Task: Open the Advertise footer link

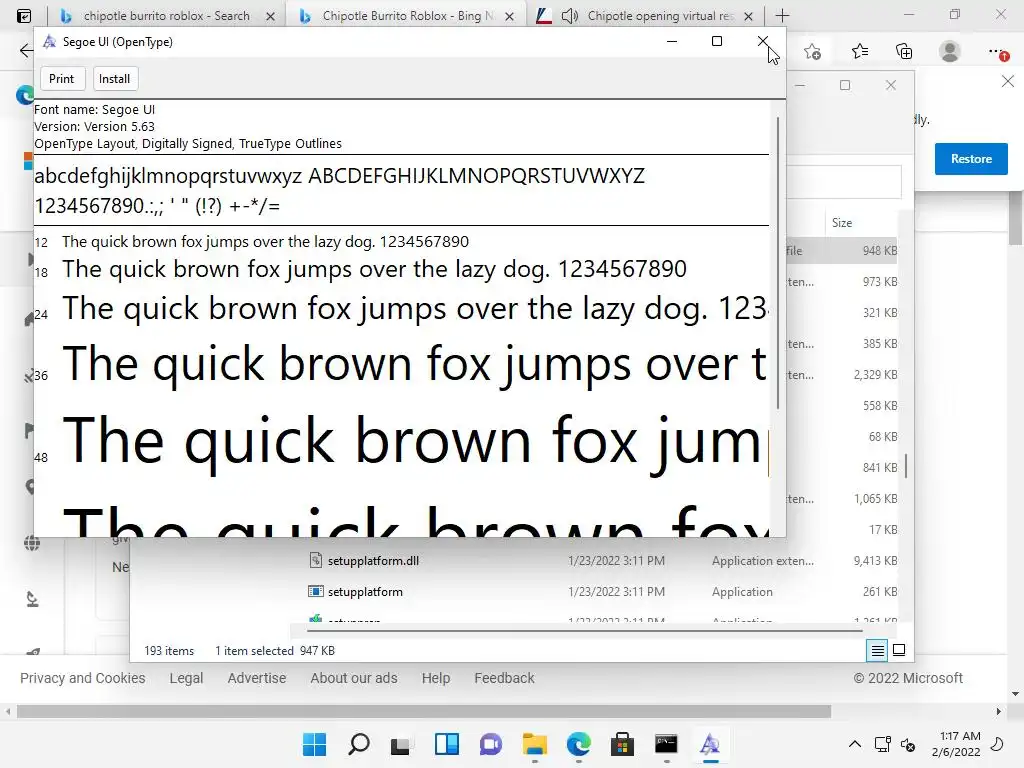Action: 257,679
